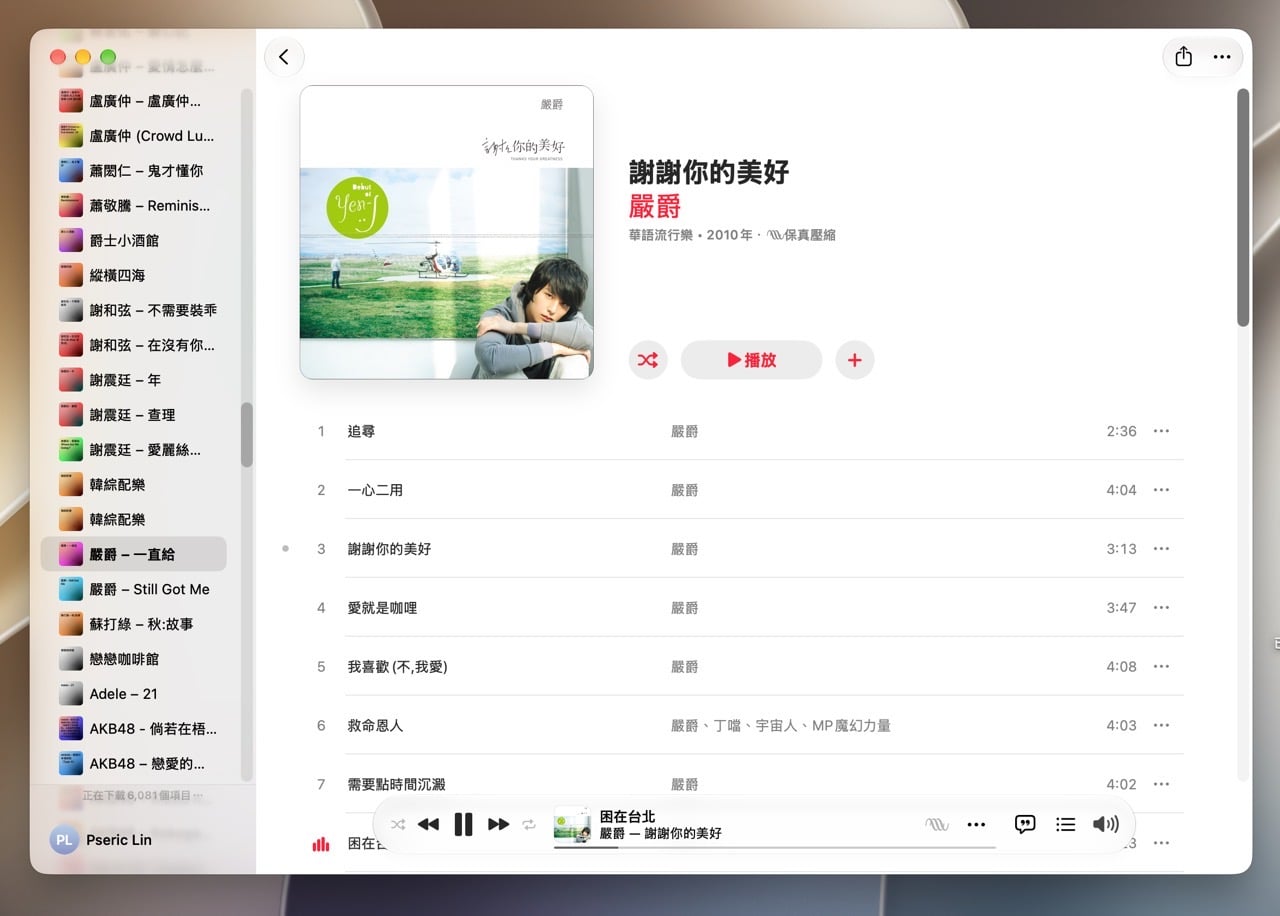Toggle repeat in the playback bar
The height and width of the screenshot is (916, 1280).
[529, 824]
